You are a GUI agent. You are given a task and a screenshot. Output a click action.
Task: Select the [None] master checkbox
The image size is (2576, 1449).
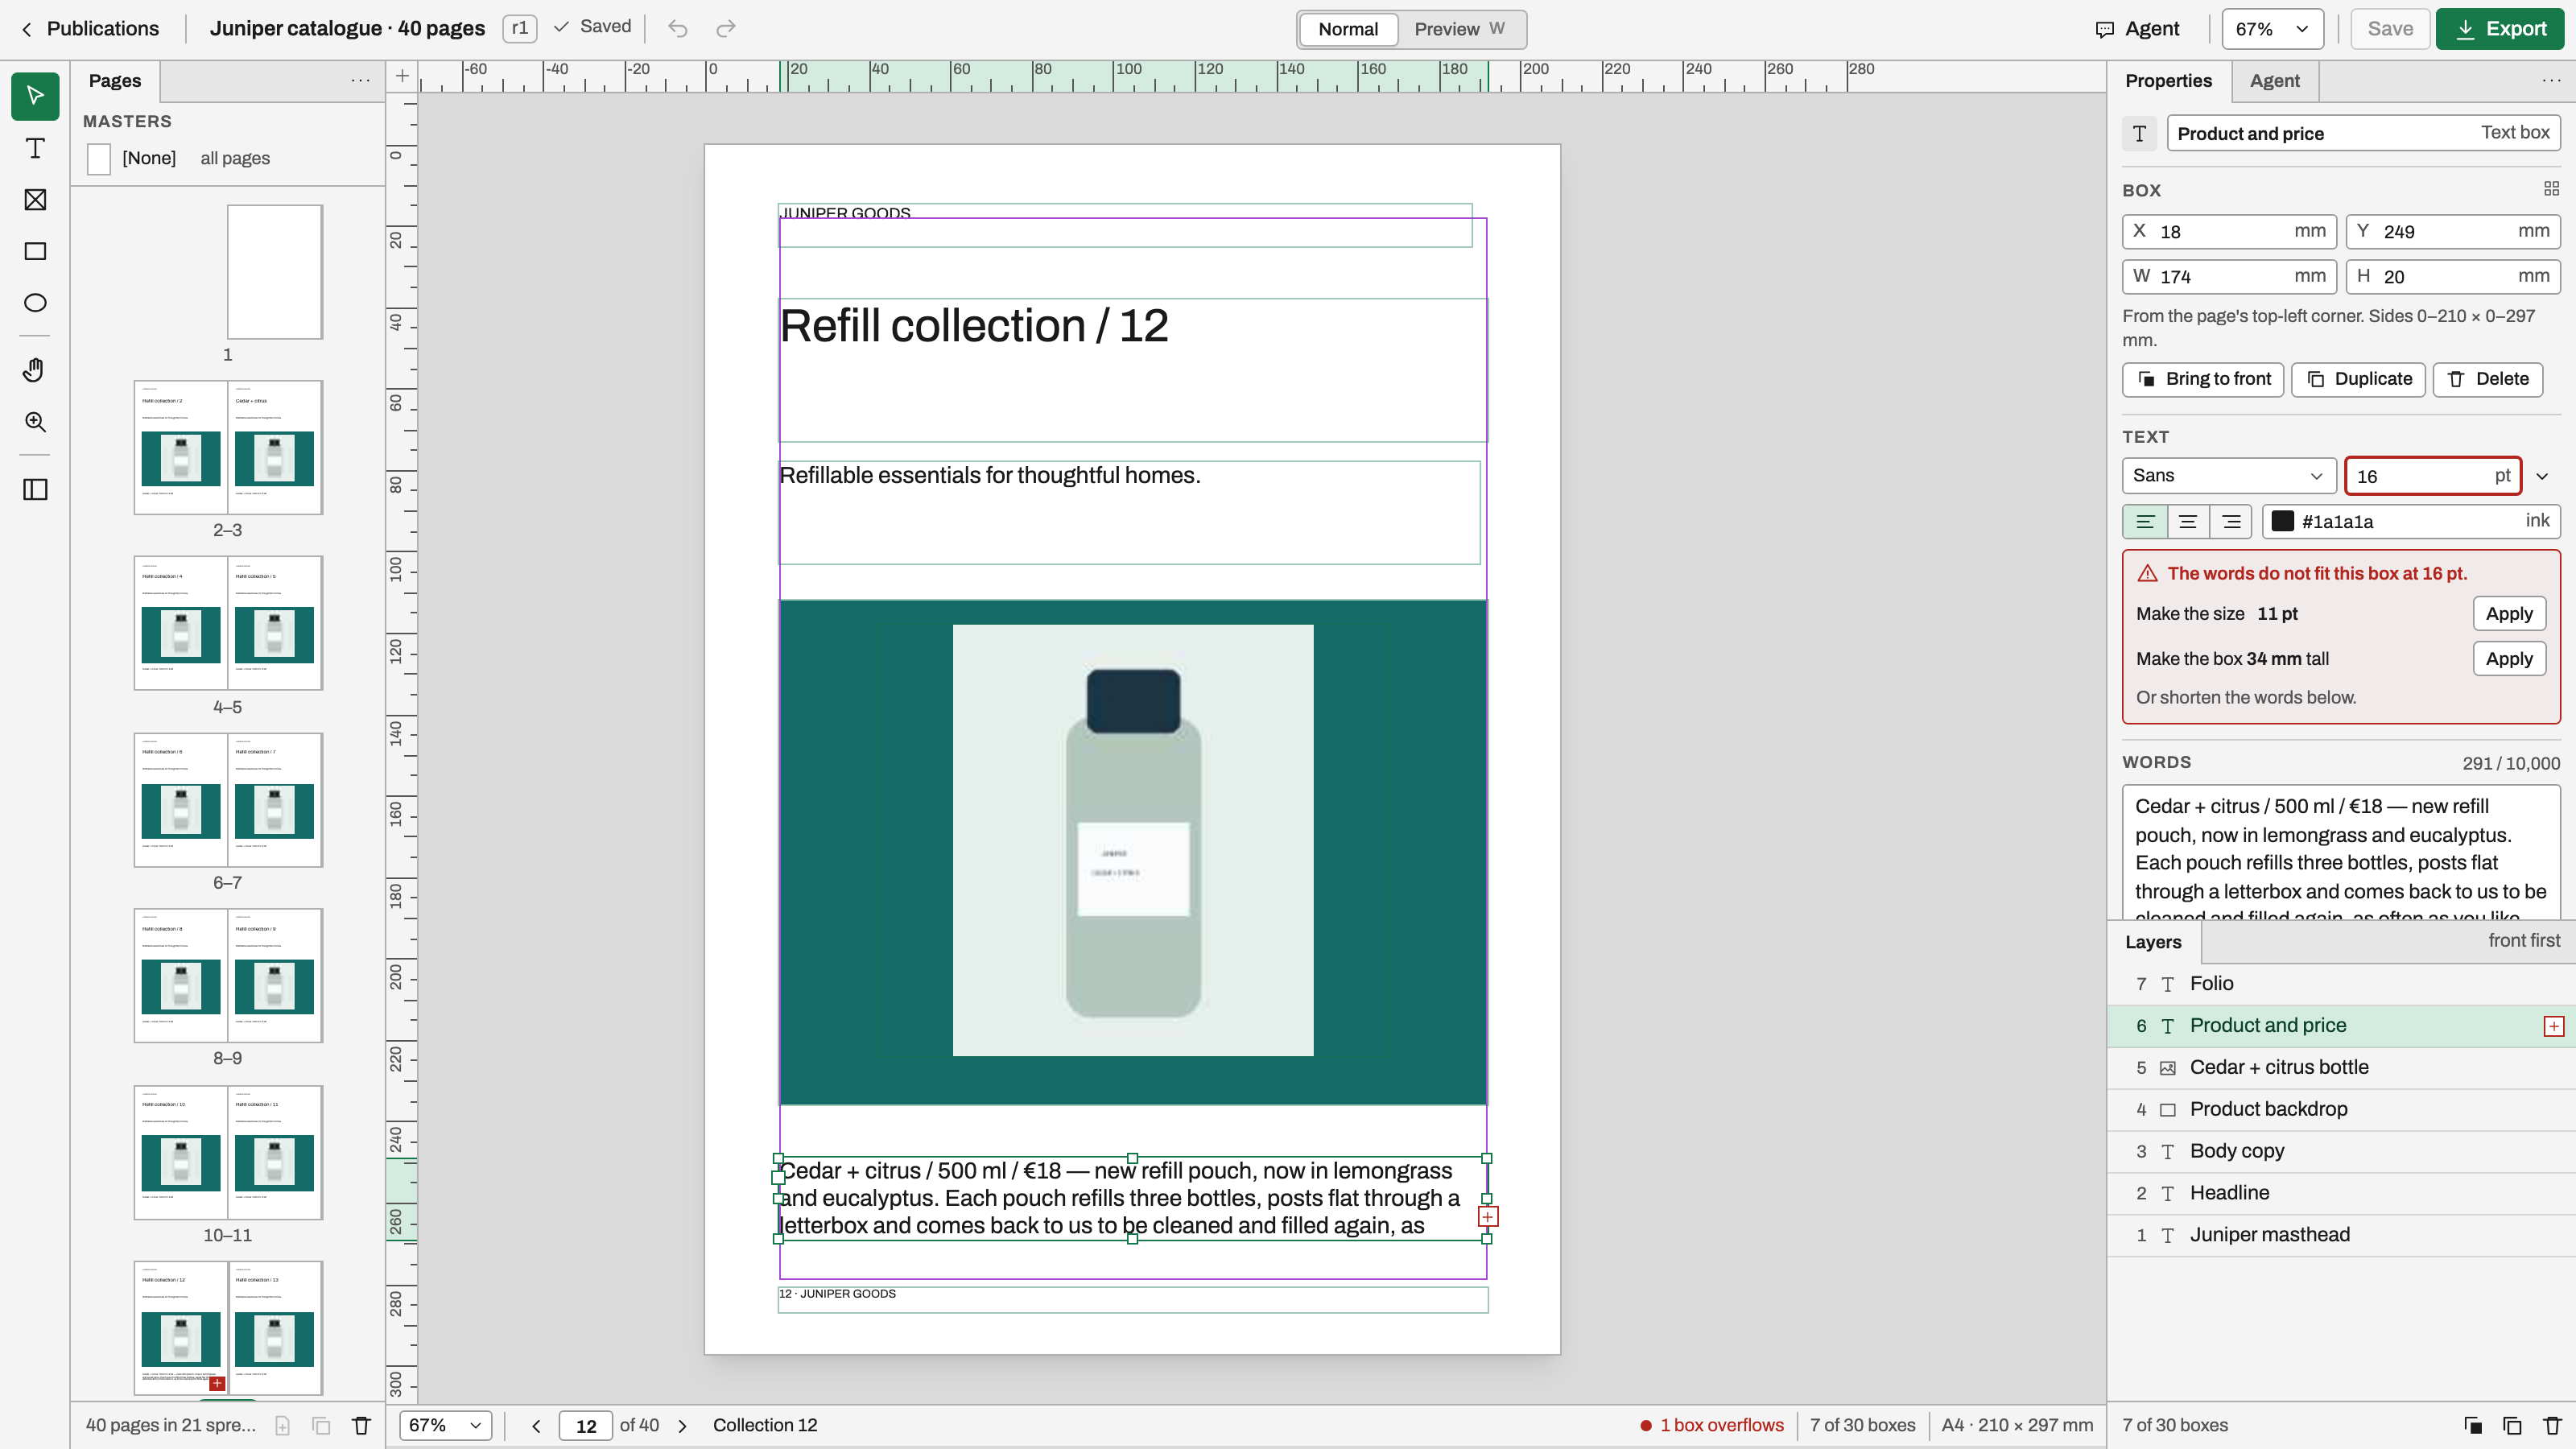[x=99, y=158]
